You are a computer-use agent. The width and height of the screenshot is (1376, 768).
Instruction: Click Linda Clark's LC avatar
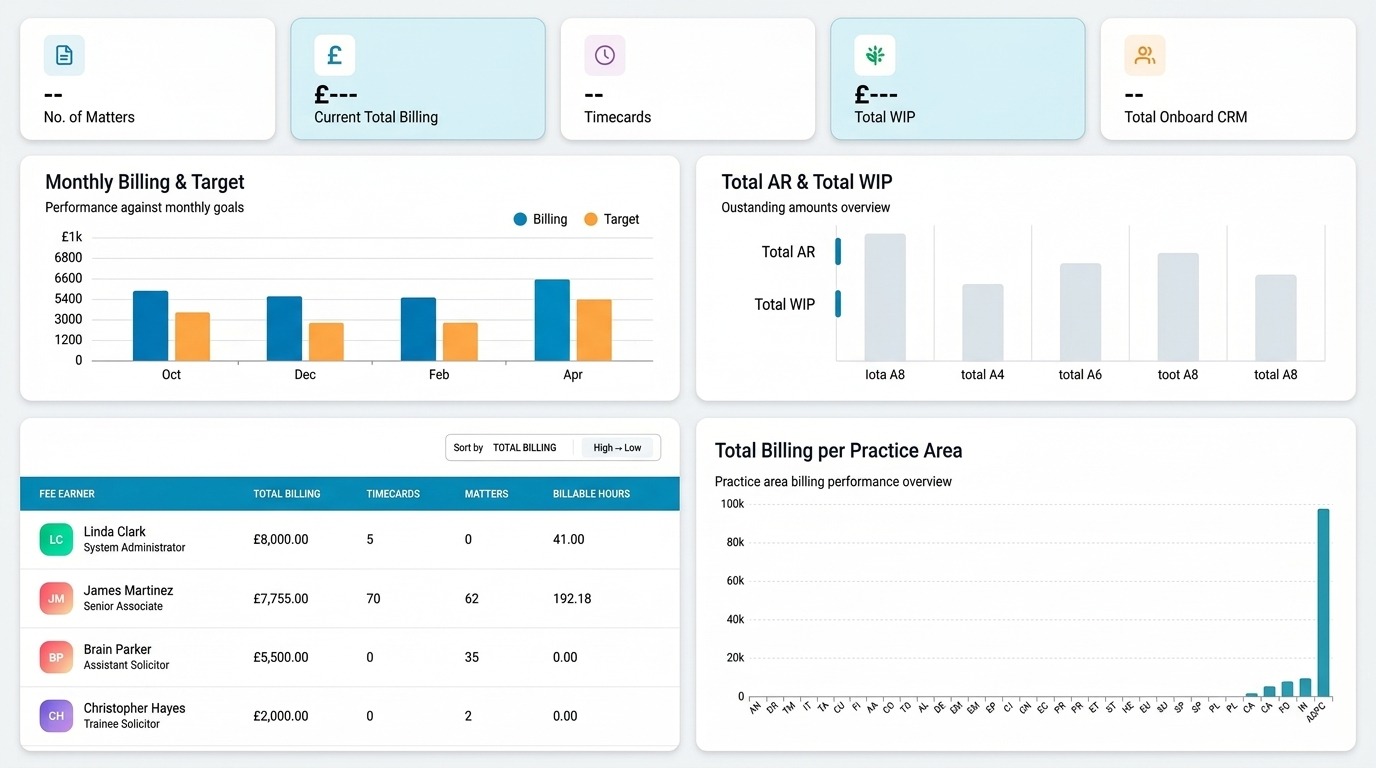click(56, 539)
